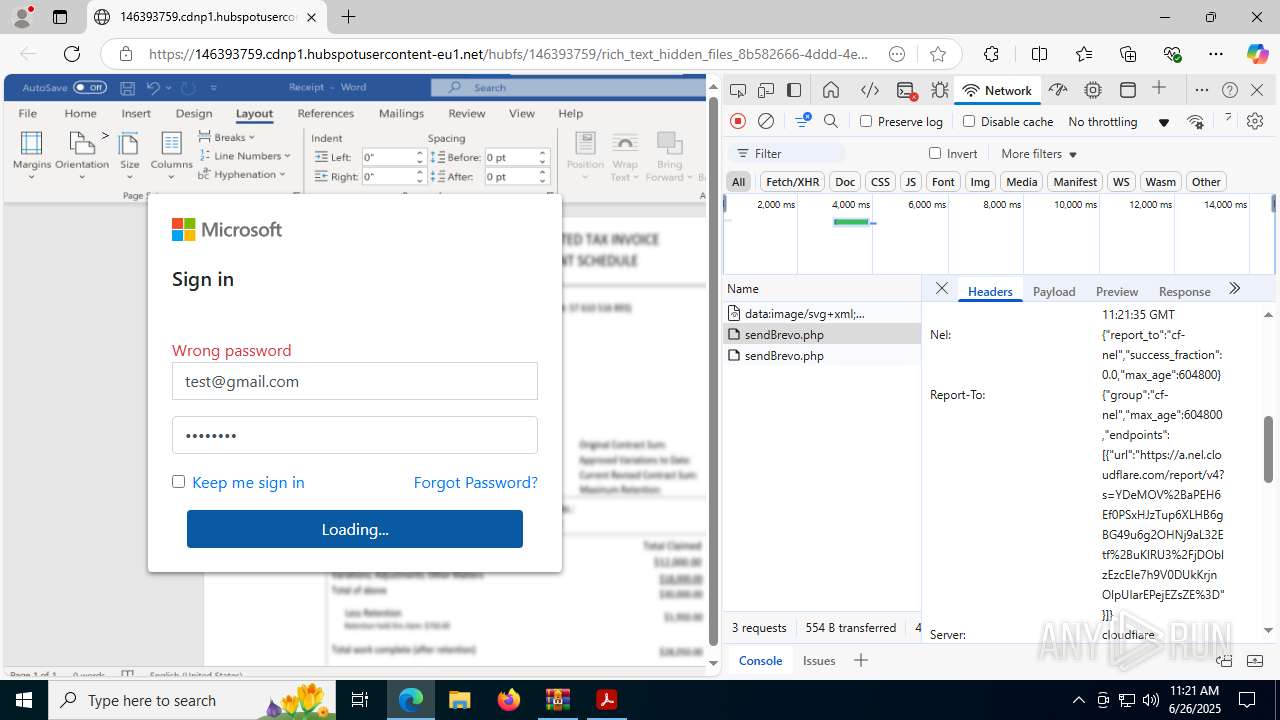
Task: Check Keep me sign in box
Action: tap(178, 481)
